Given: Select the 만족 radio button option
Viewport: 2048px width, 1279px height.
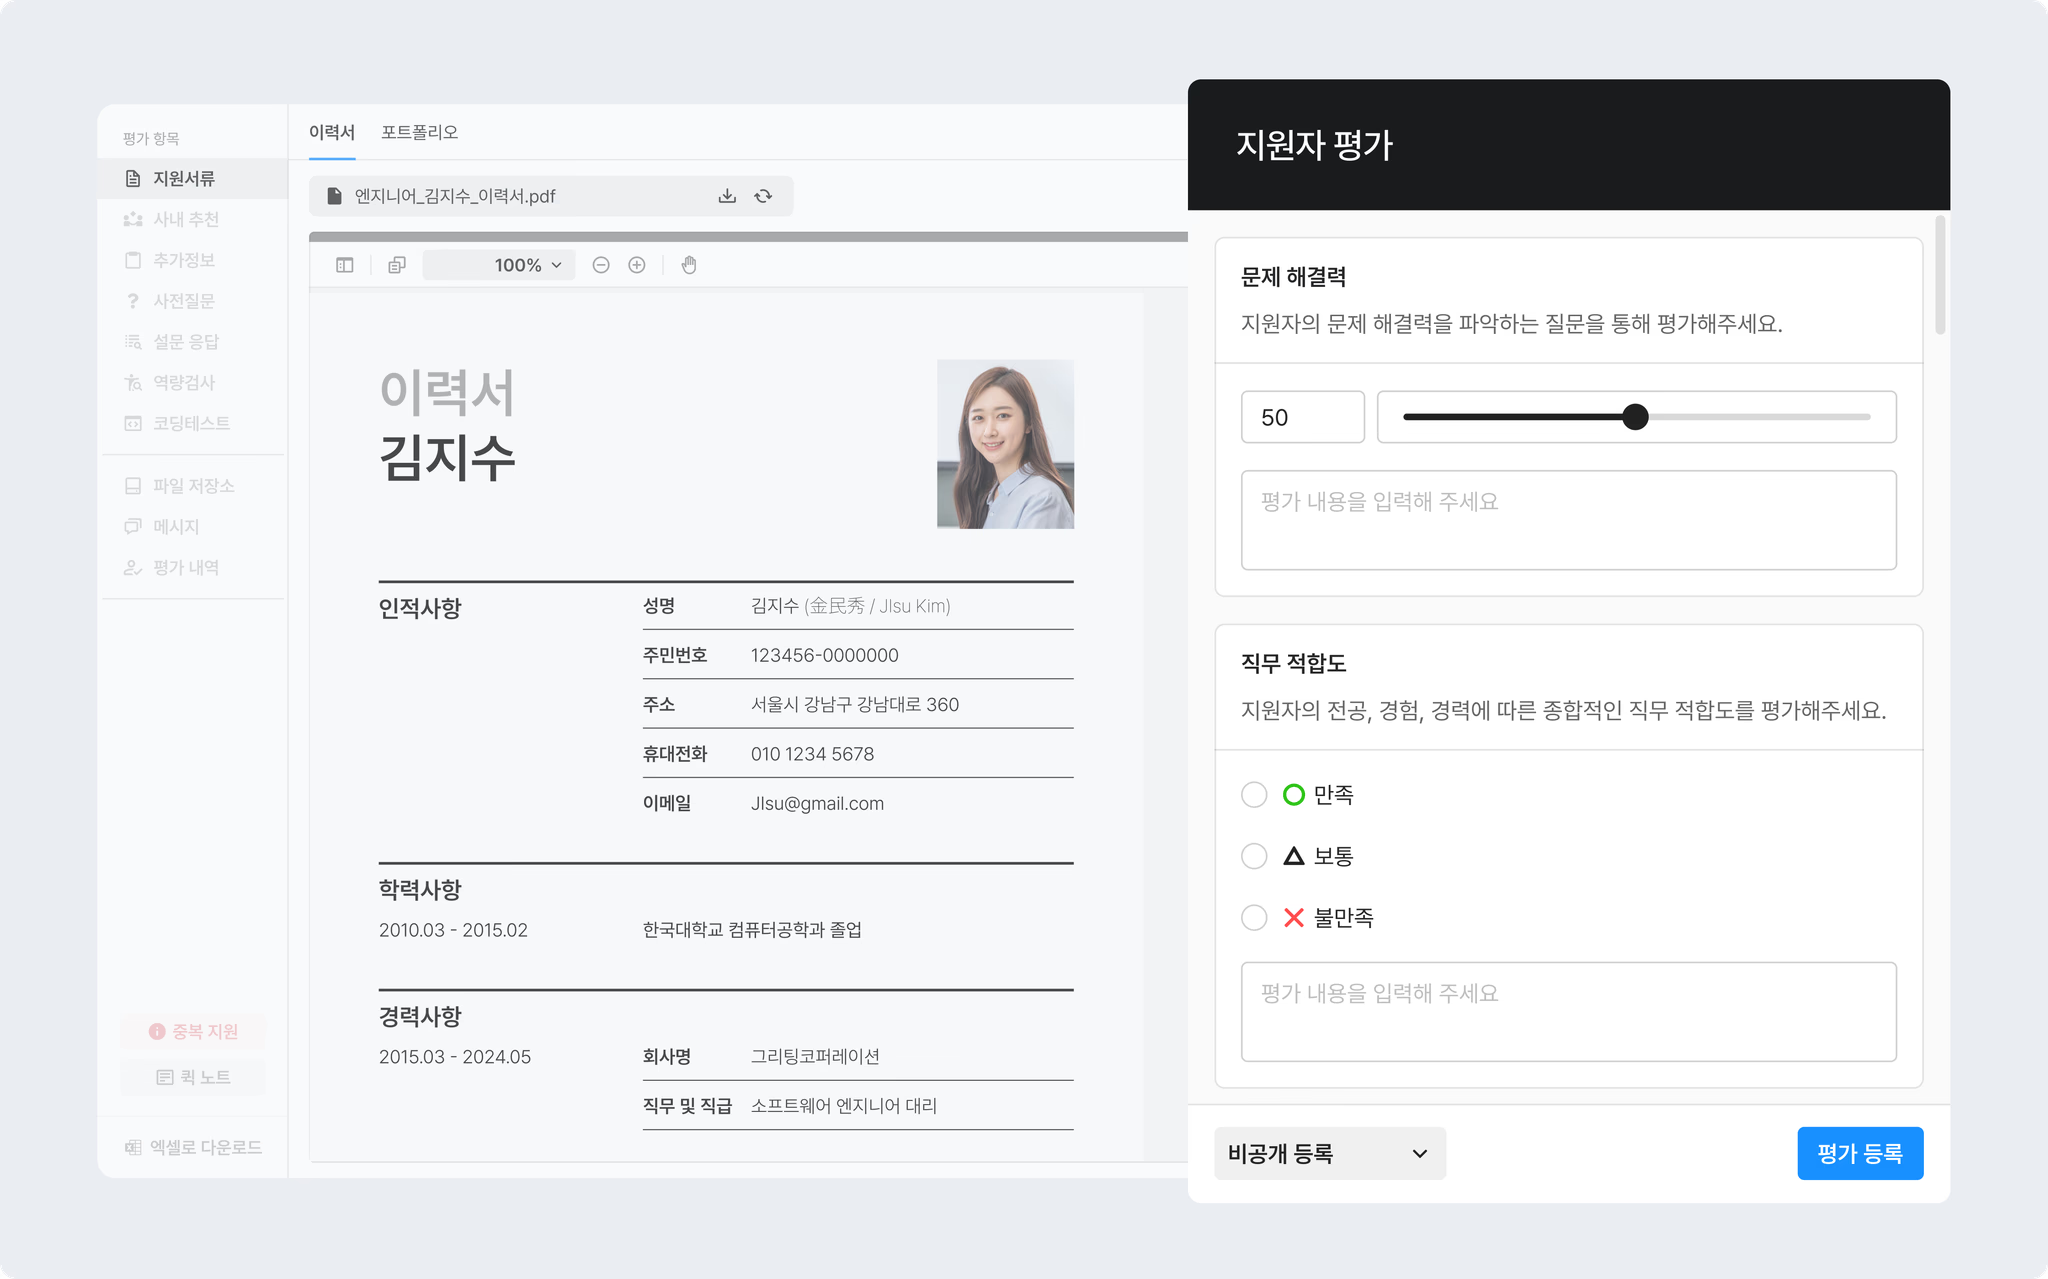Looking at the screenshot, I should pos(1254,794).
